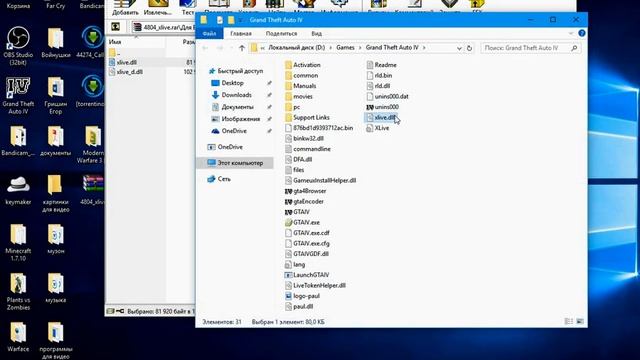
Task: Expand the ribbon with the chevron arrow
Action: (x=571, y=33)
